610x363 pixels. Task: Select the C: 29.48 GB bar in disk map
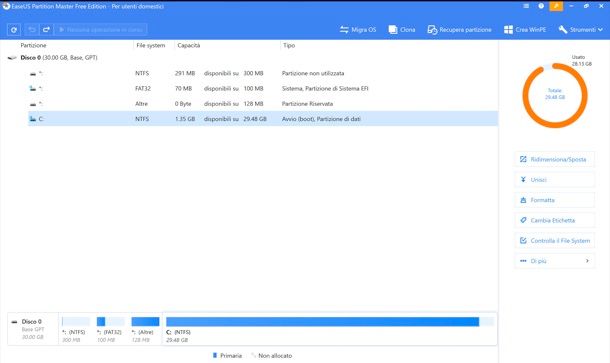coord(330,322)
